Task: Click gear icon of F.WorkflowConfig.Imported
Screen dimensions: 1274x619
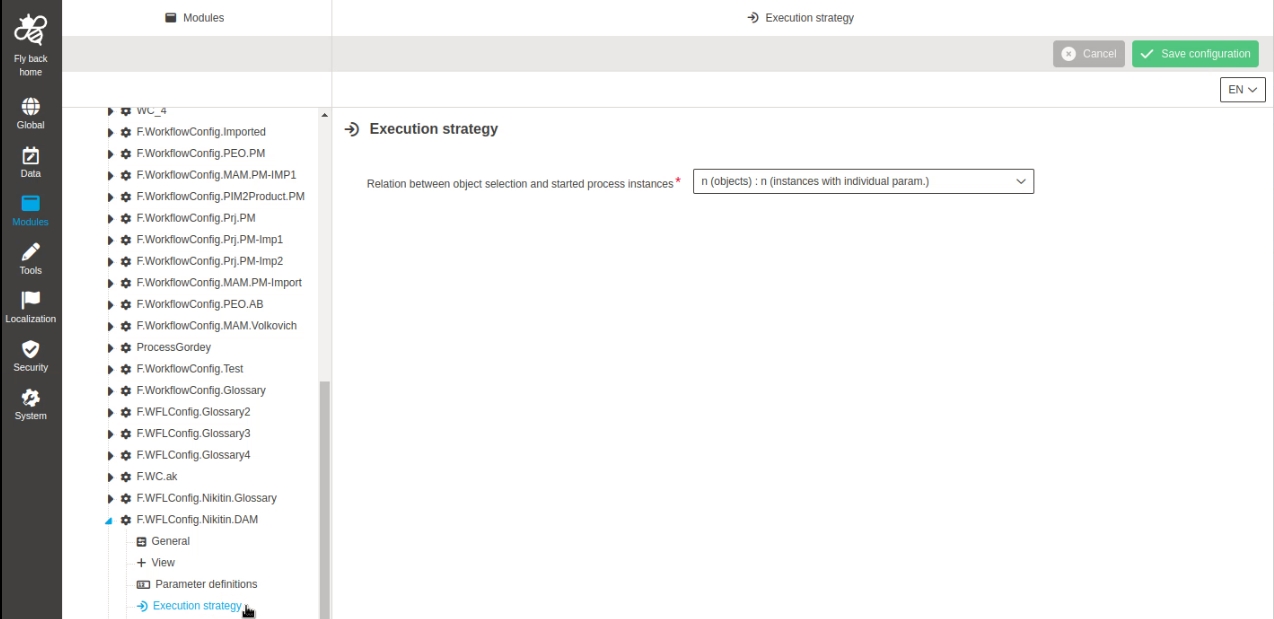Action: (126, 132)
